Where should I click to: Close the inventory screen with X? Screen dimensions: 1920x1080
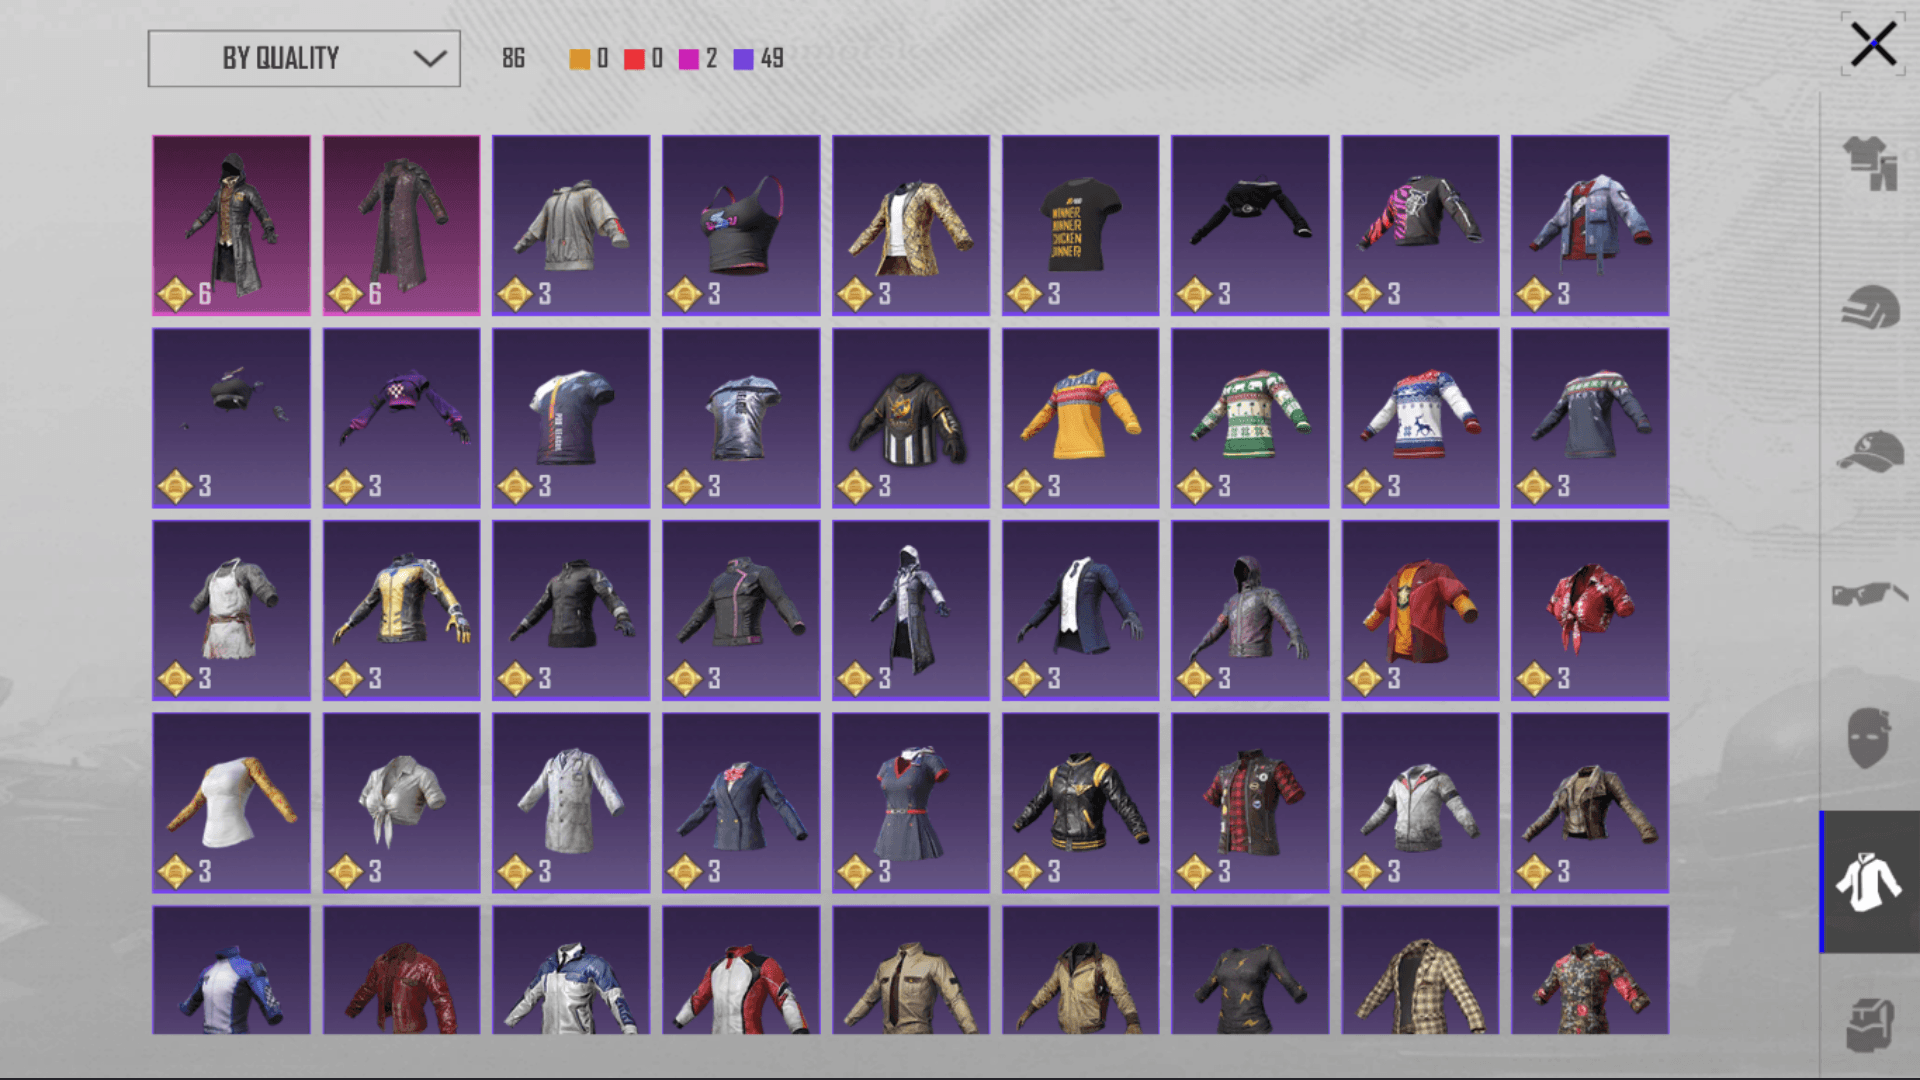[x=1872, y=44]
